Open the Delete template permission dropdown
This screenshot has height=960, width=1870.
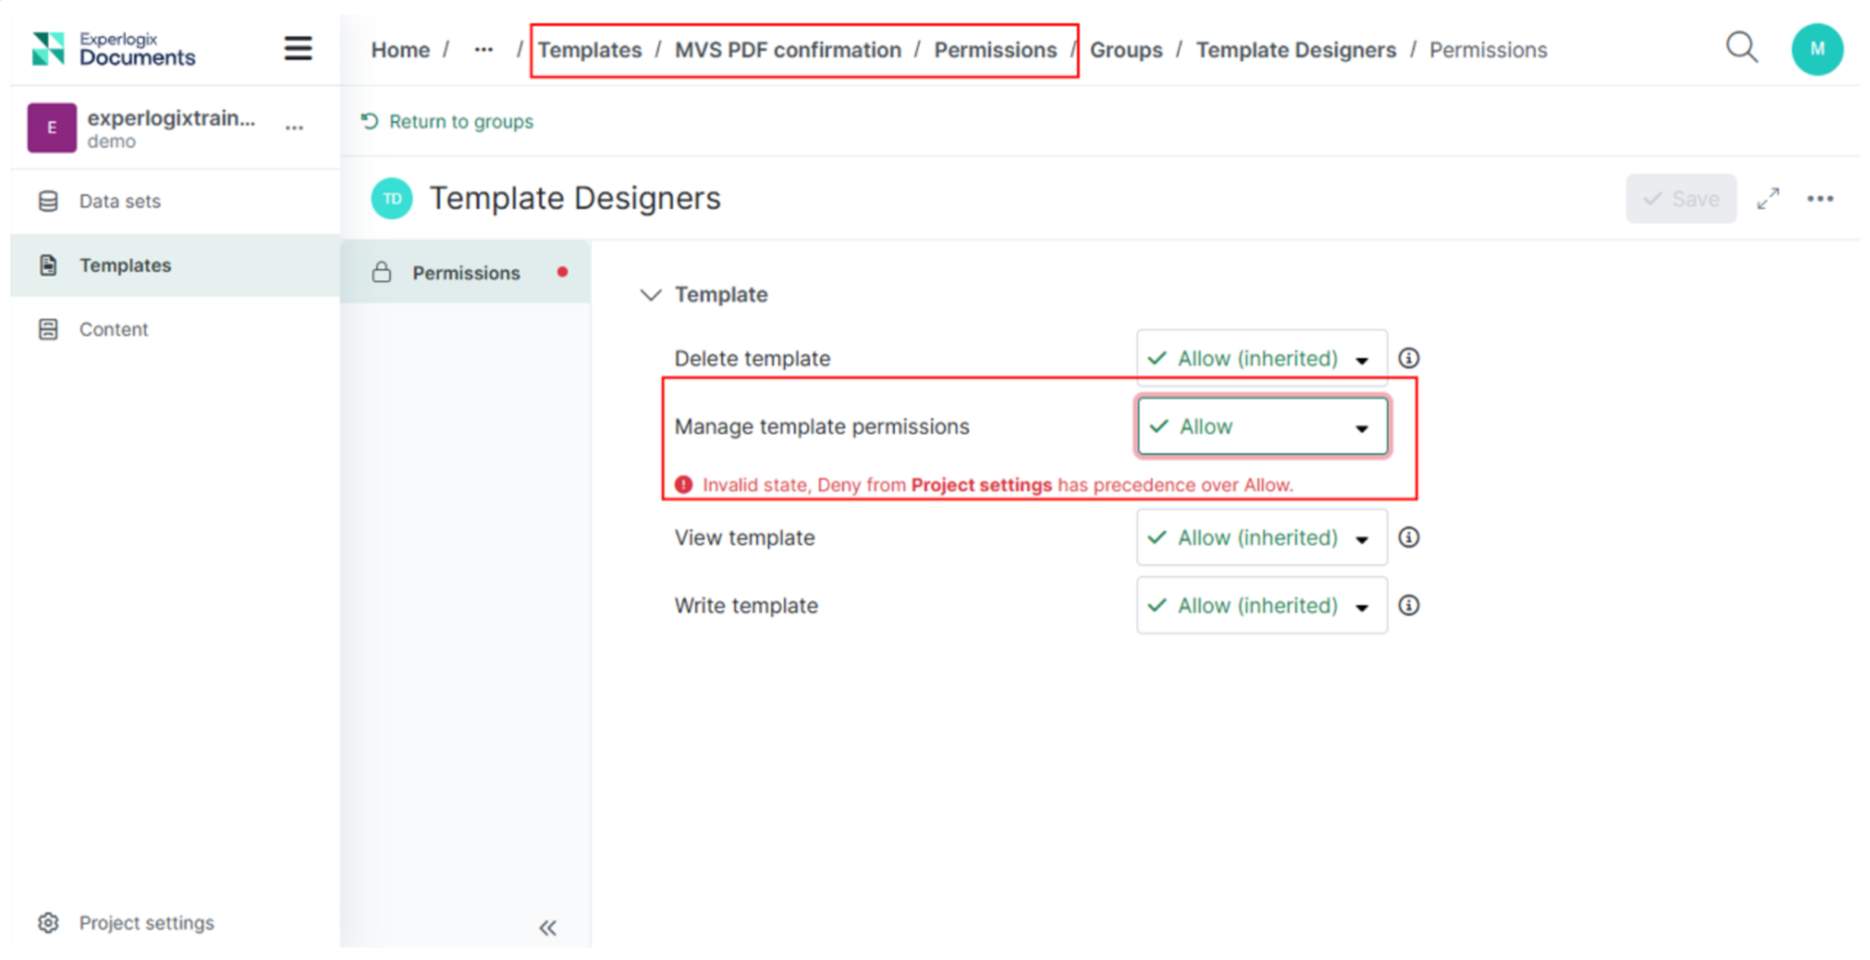tap(1260, 359)
